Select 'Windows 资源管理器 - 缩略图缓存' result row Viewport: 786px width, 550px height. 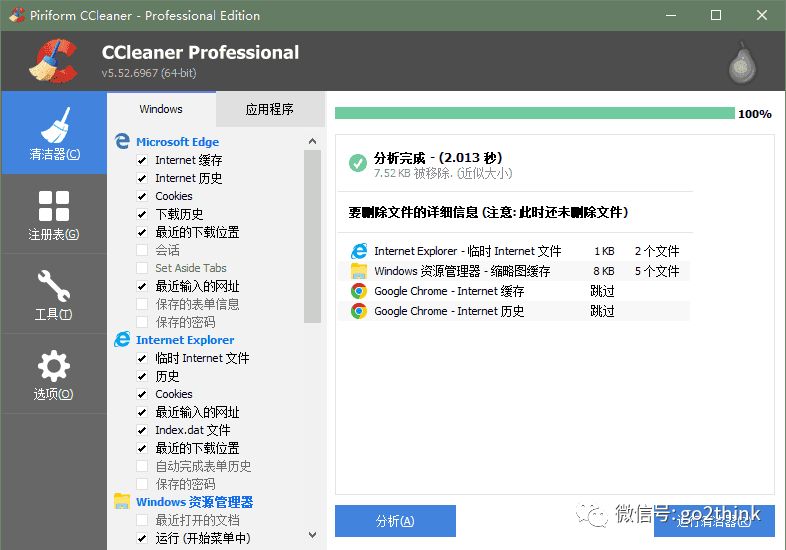[514, 271]
